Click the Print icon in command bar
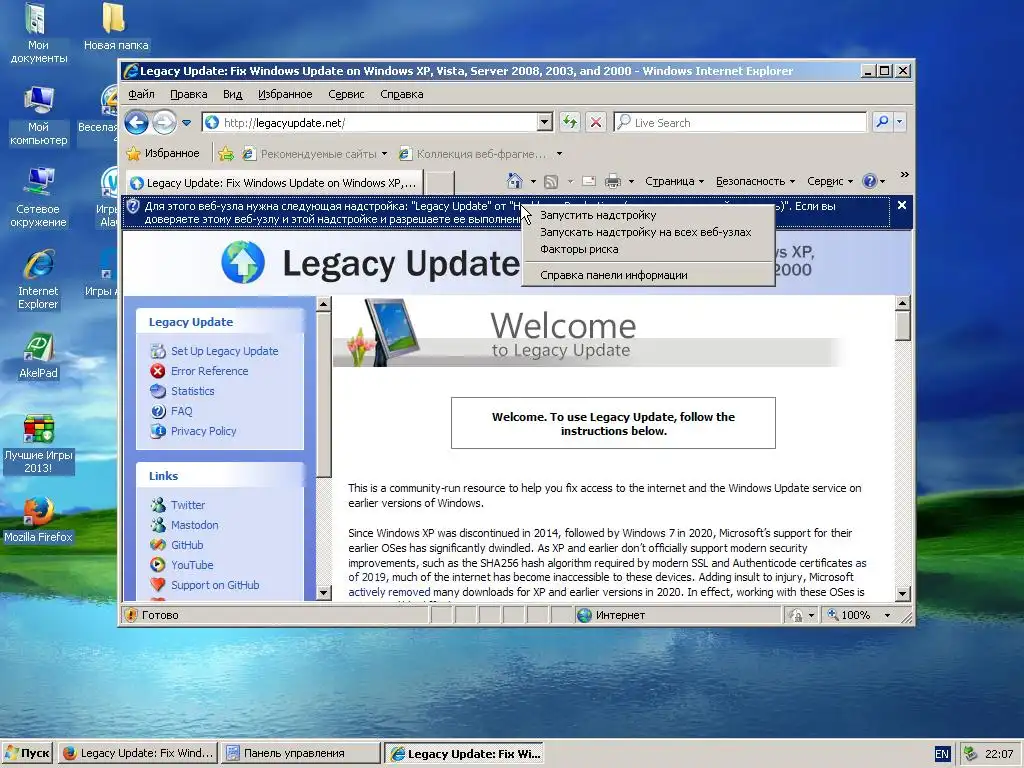Viewport: 1024px width, 768px height. tap(613, 182)
